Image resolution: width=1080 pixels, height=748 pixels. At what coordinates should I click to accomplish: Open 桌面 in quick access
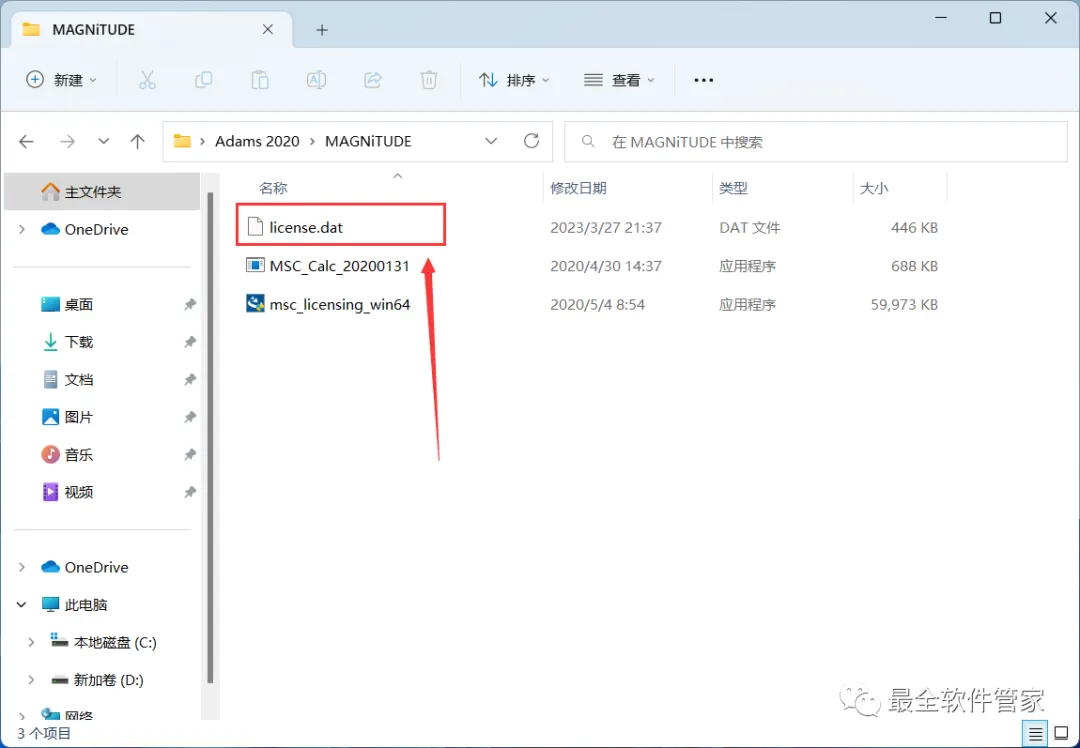coord(78,304)
